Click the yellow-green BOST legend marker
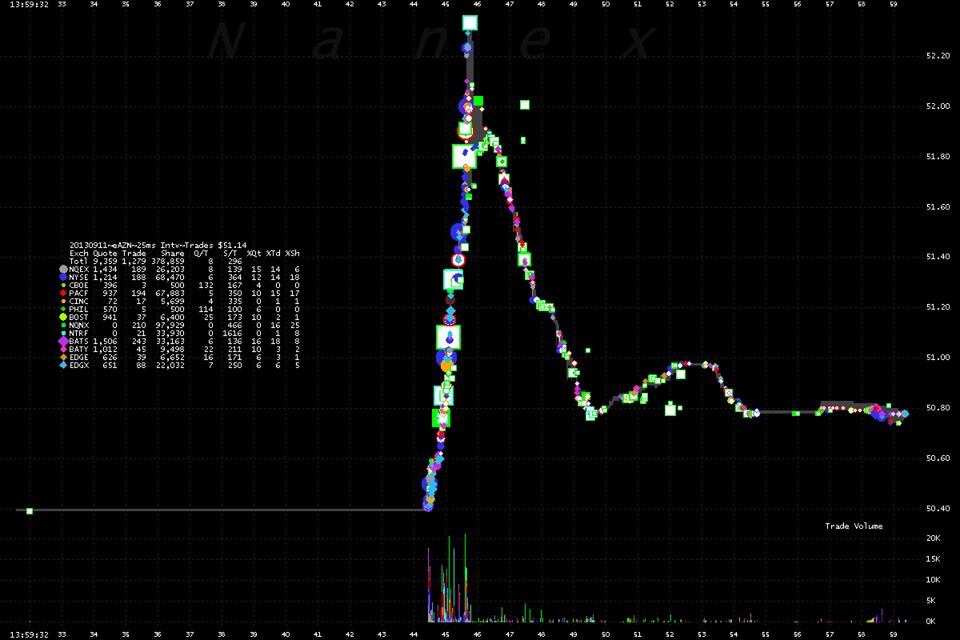Screen dimensions: 960x640 [x=64, y=318]
